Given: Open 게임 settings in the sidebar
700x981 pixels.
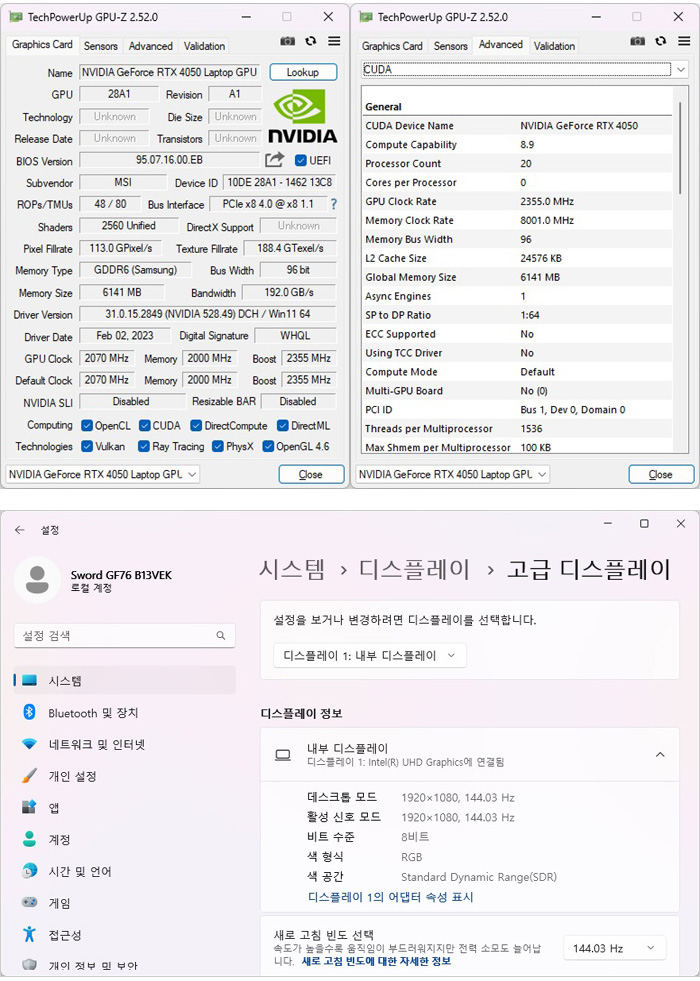Looking at the screenshot, I should 124,903.
